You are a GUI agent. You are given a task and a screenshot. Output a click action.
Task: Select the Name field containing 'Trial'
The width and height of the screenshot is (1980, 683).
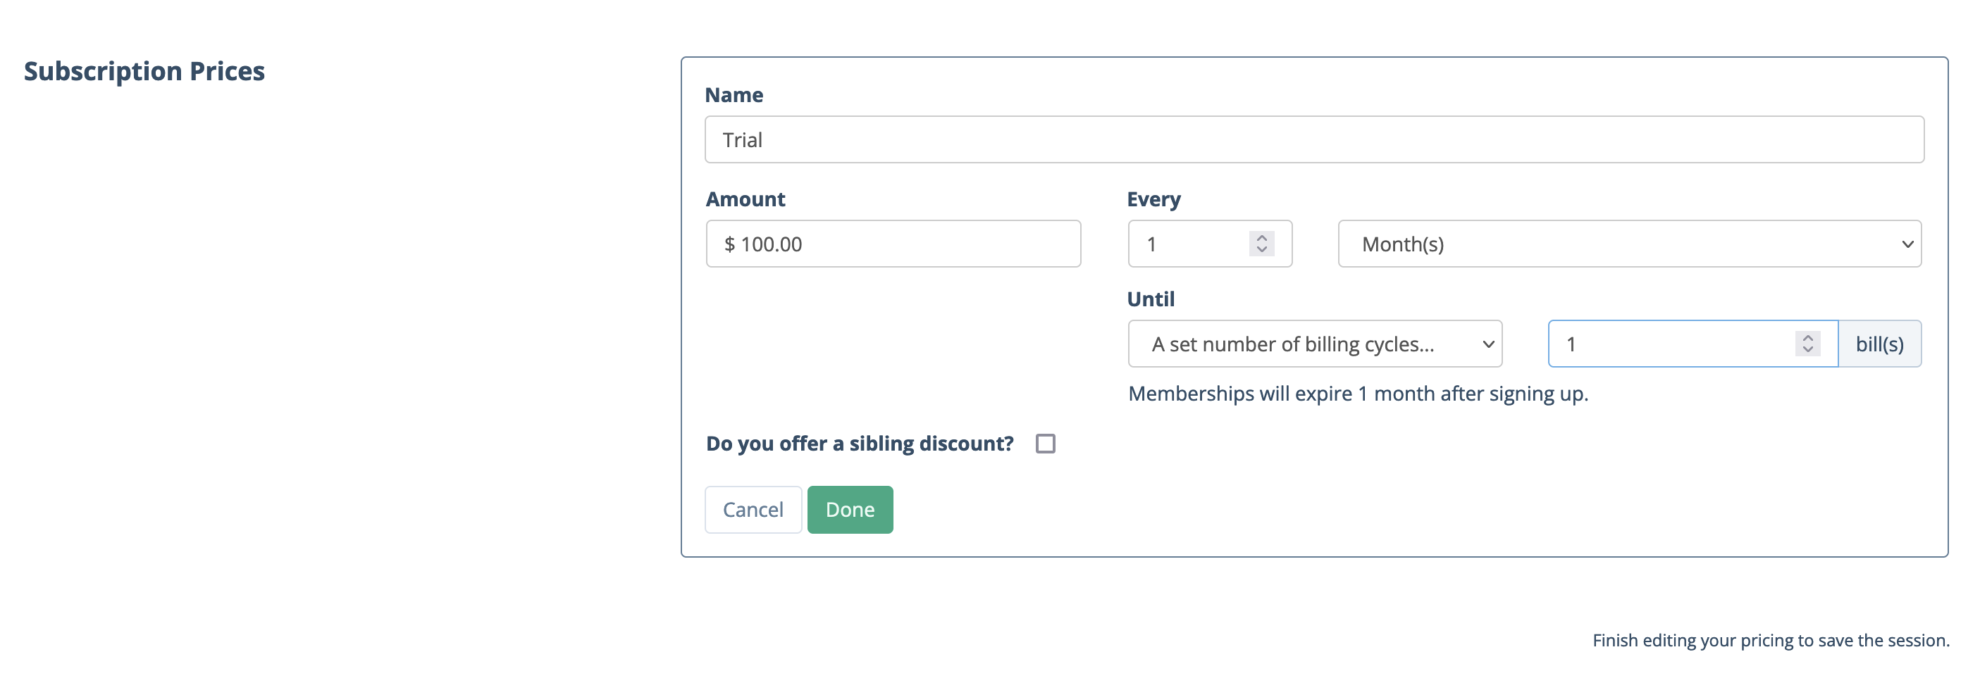[1313, 139]
